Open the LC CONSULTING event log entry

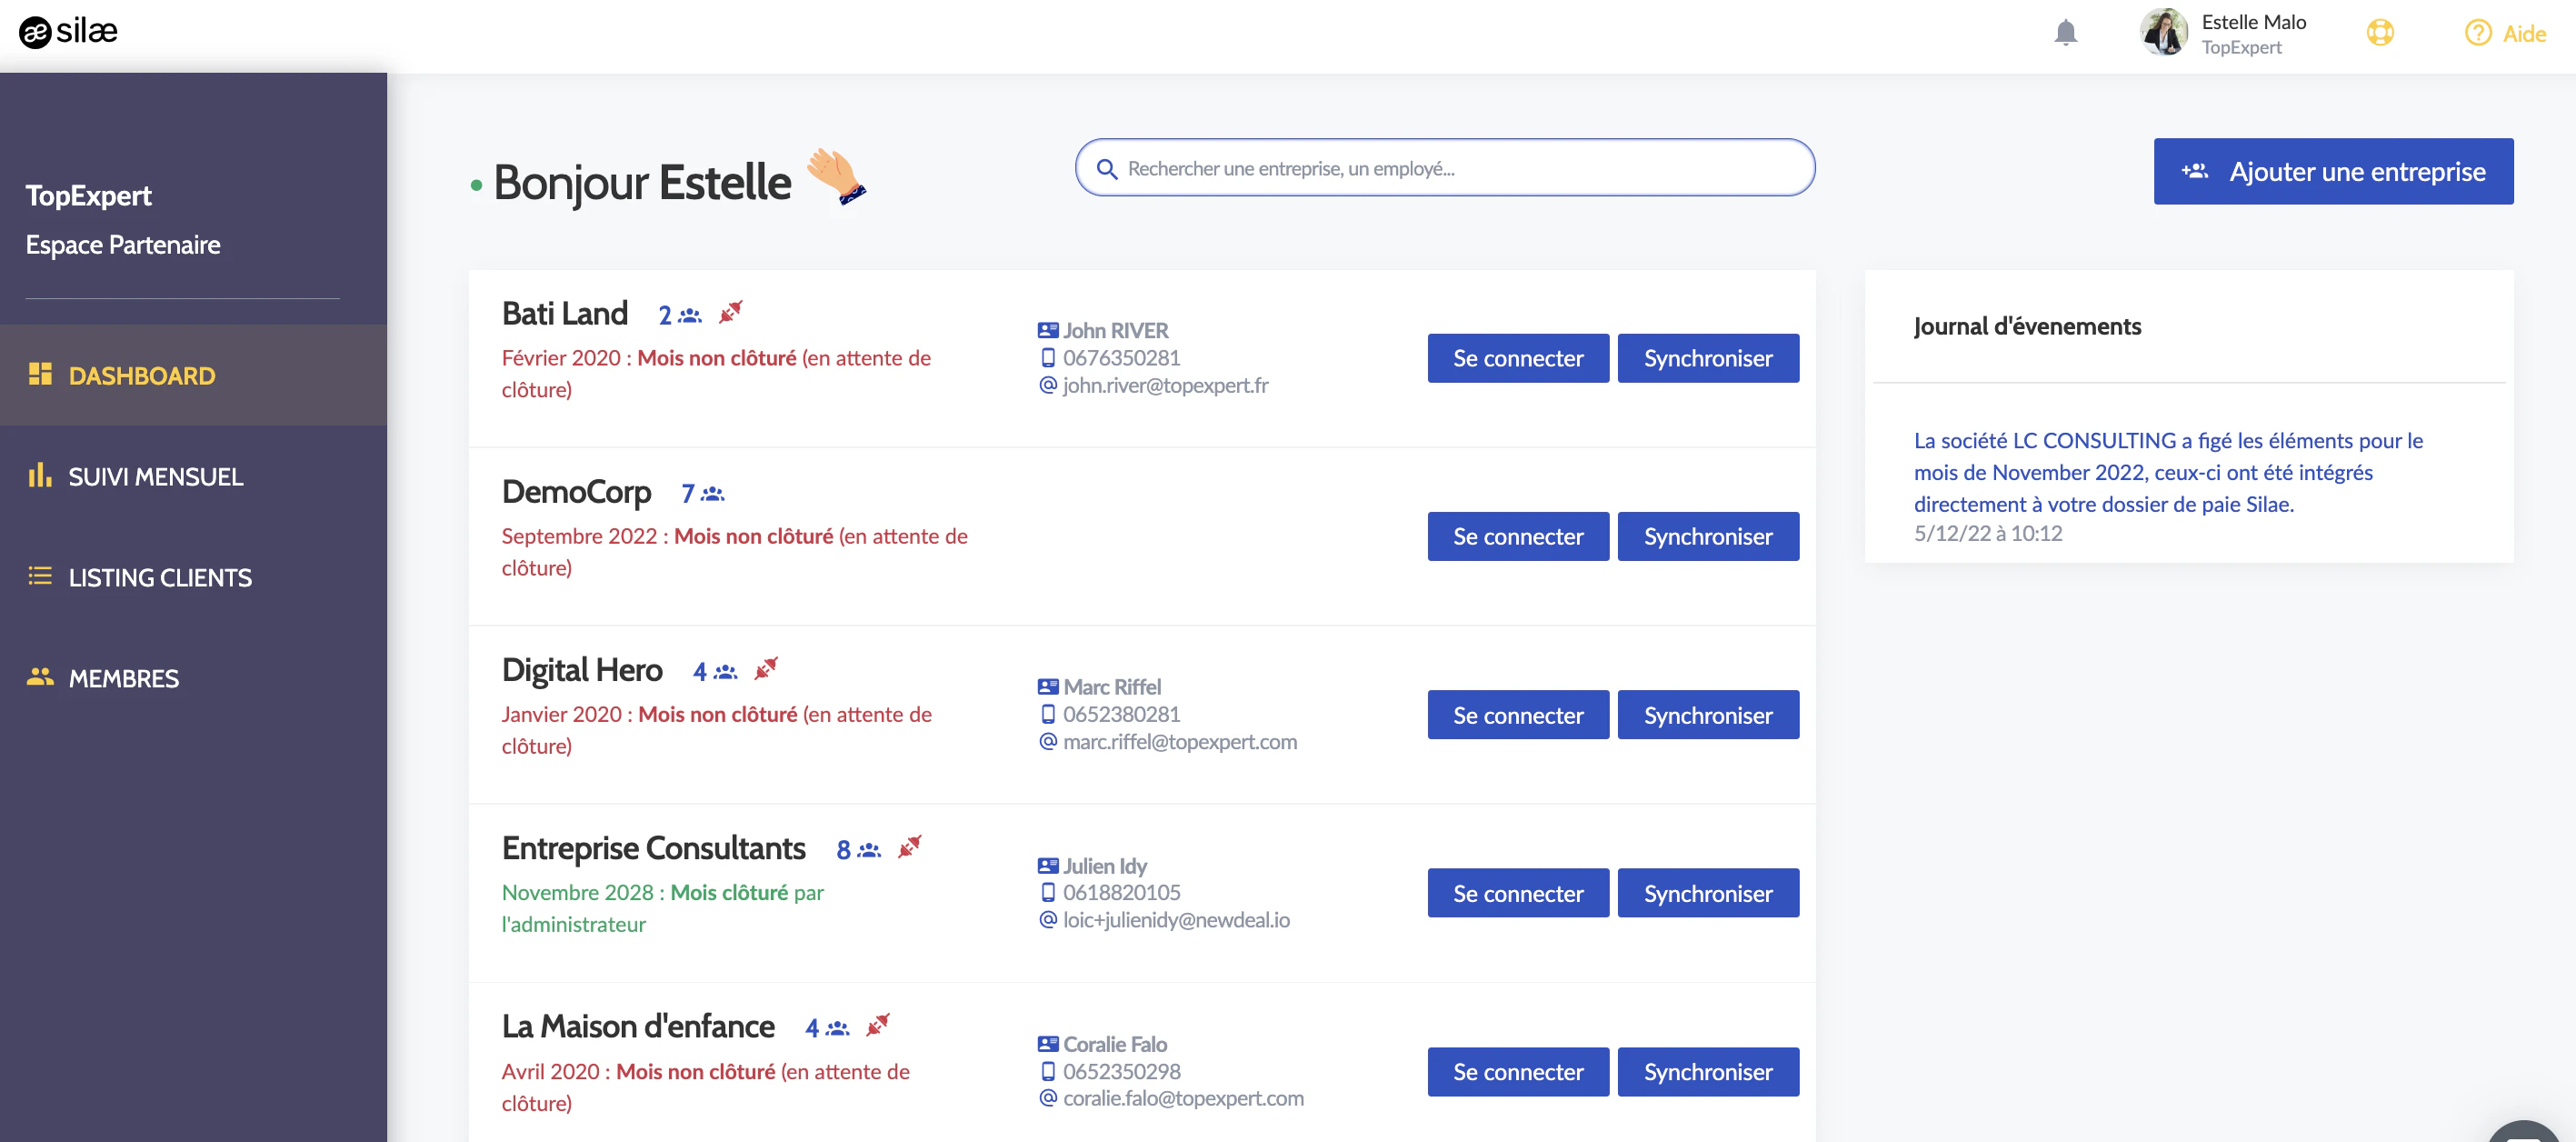pos(2167,472)
